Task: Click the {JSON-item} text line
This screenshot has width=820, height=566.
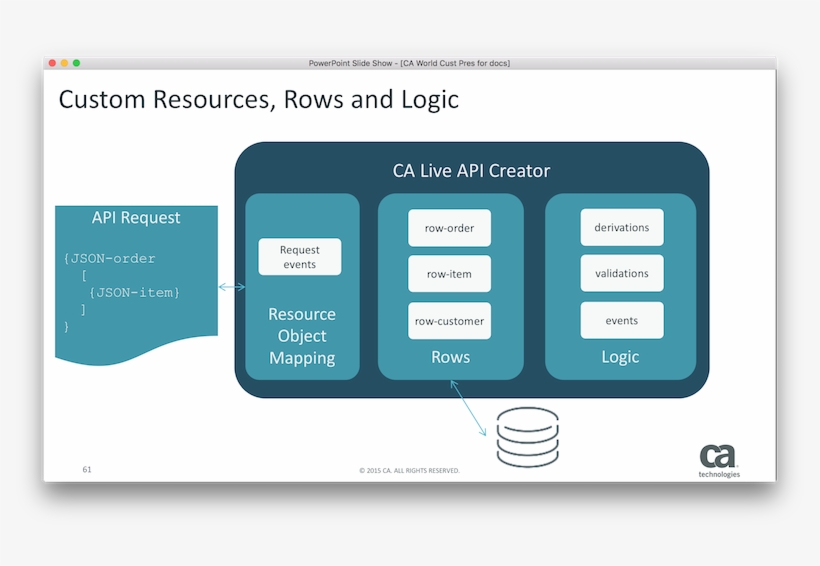Action: point(134,292)
